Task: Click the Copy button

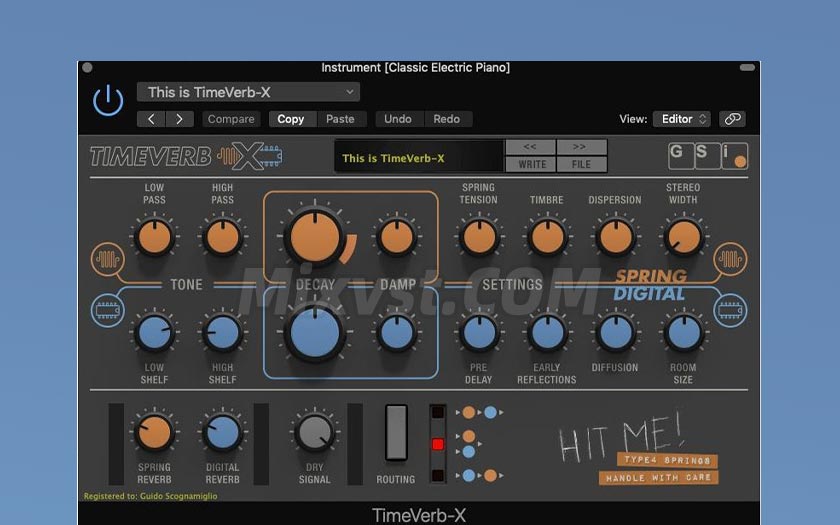Action: coord(291,119)
